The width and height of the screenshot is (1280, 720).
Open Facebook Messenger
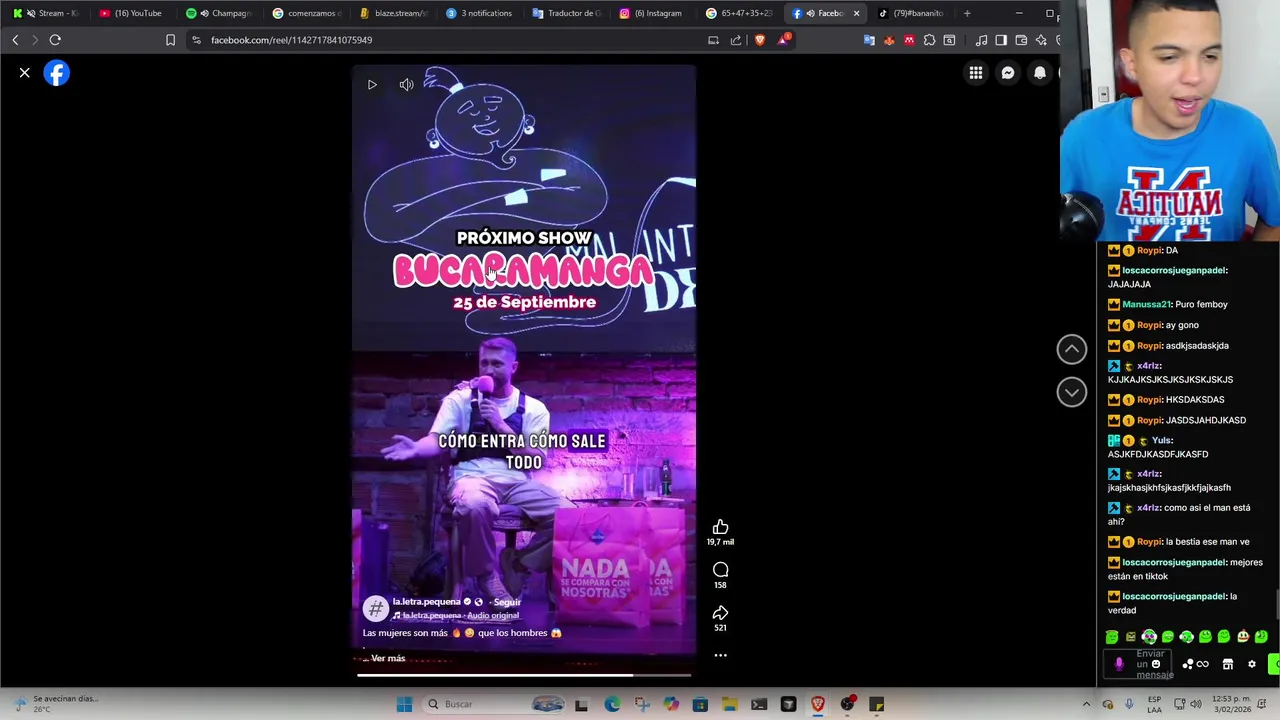[1008, 73]
